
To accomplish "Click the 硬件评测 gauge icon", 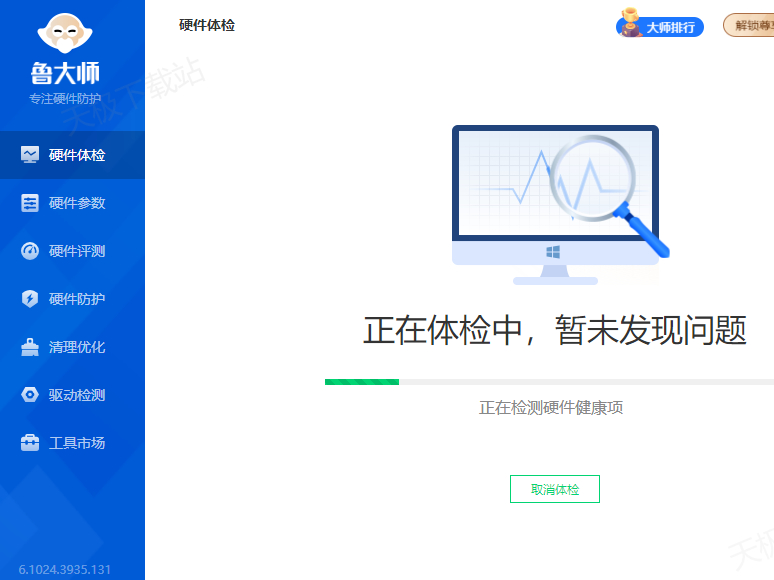I will 30,251.
